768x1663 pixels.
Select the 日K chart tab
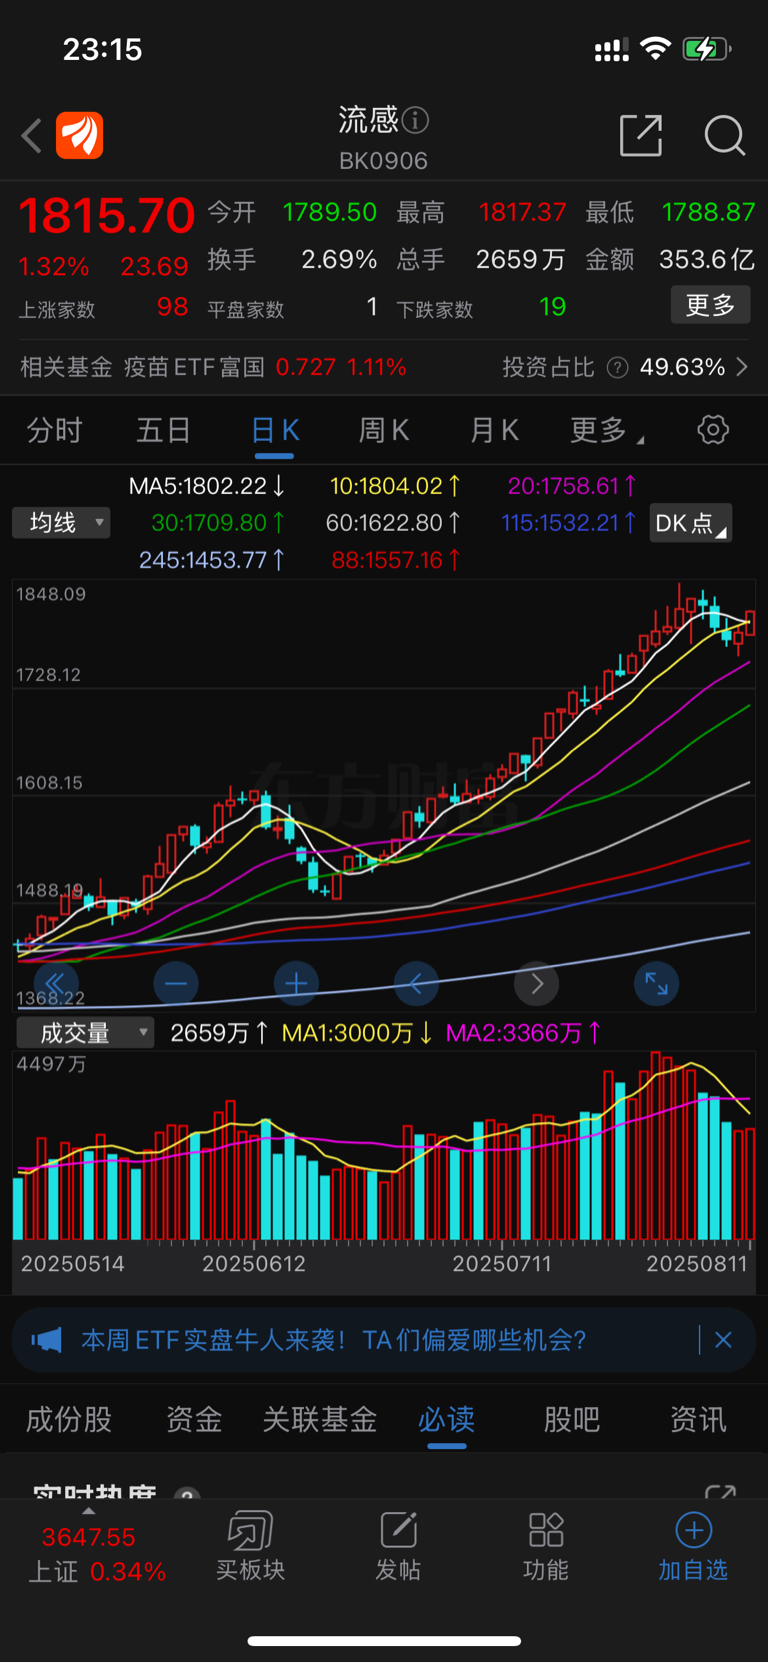(275, 431)
